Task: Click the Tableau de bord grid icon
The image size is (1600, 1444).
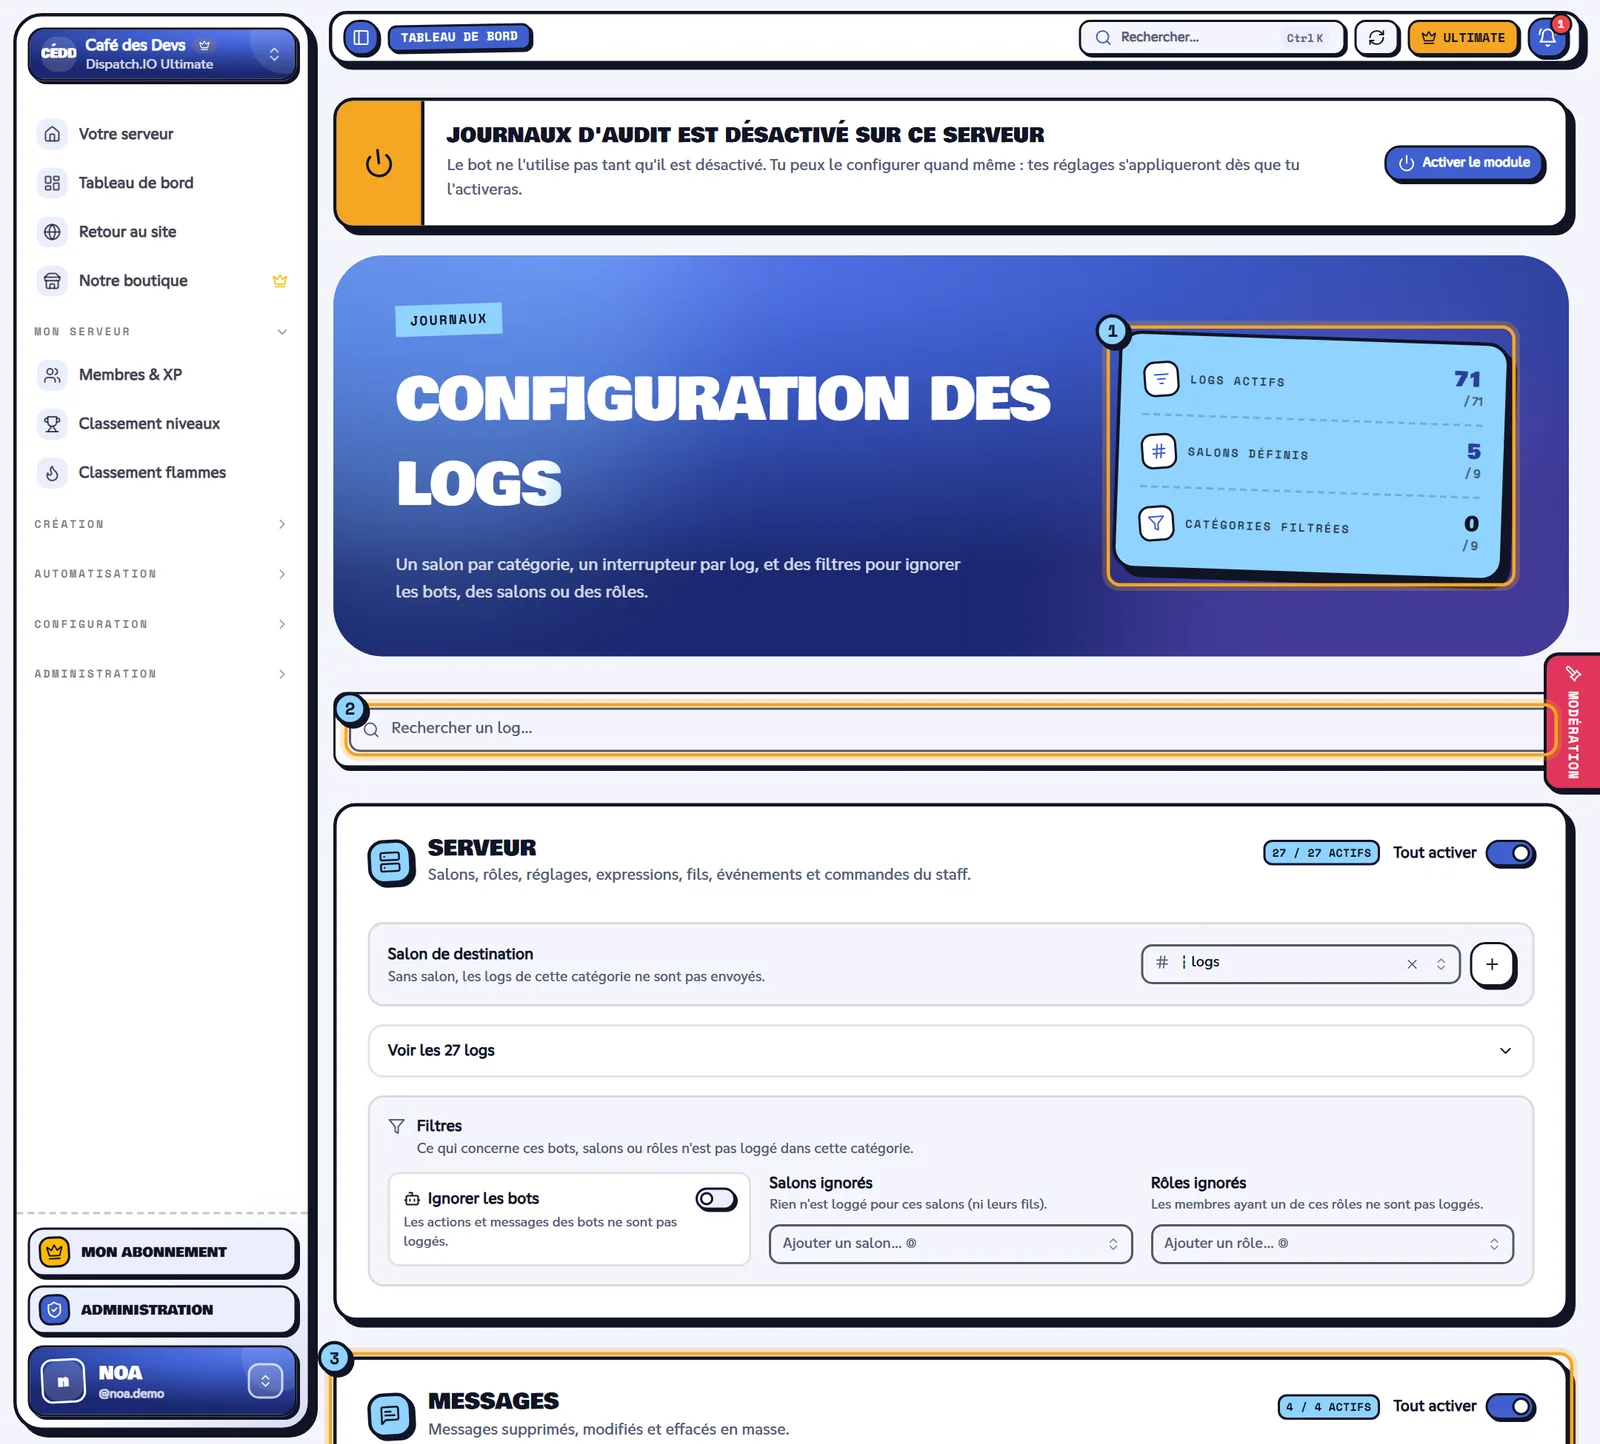Action: click(52, 183)
